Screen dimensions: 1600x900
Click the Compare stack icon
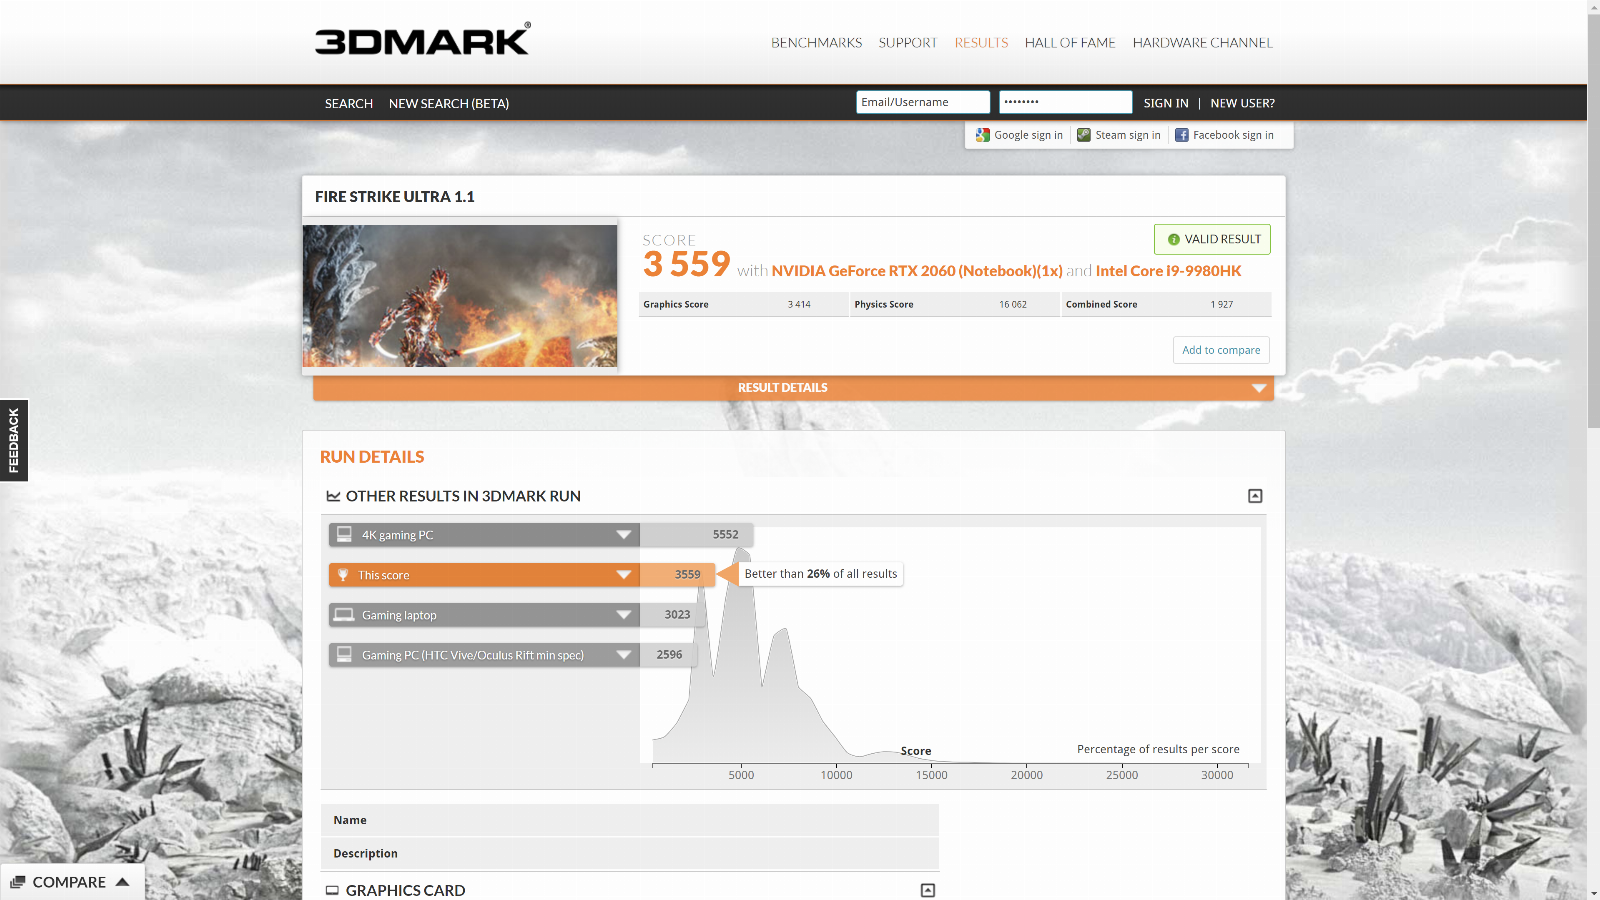click(17, 882)
